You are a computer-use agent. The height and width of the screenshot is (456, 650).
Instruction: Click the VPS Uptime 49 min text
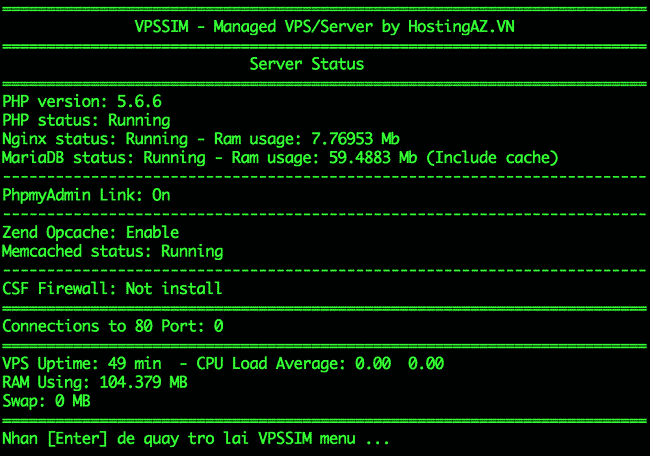tap(82, 364)
